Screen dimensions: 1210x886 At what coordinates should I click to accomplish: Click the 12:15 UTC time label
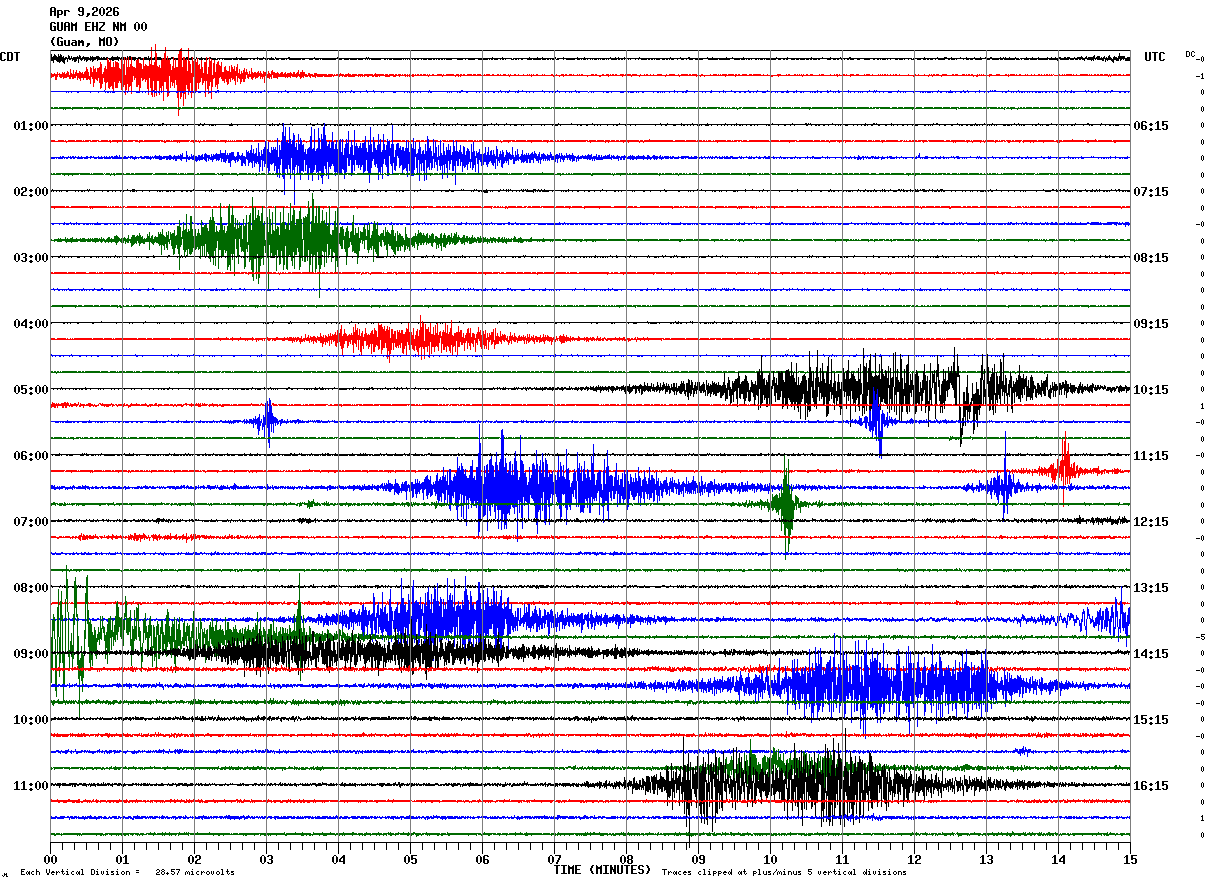pos(1152,522)
